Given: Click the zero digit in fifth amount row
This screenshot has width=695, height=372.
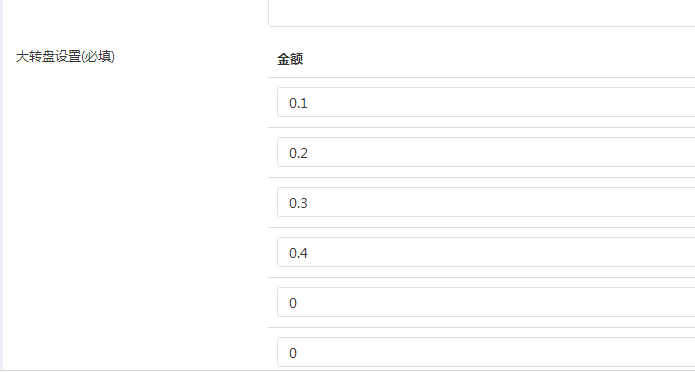Looking at the screenshot, I should coord(293,304).
